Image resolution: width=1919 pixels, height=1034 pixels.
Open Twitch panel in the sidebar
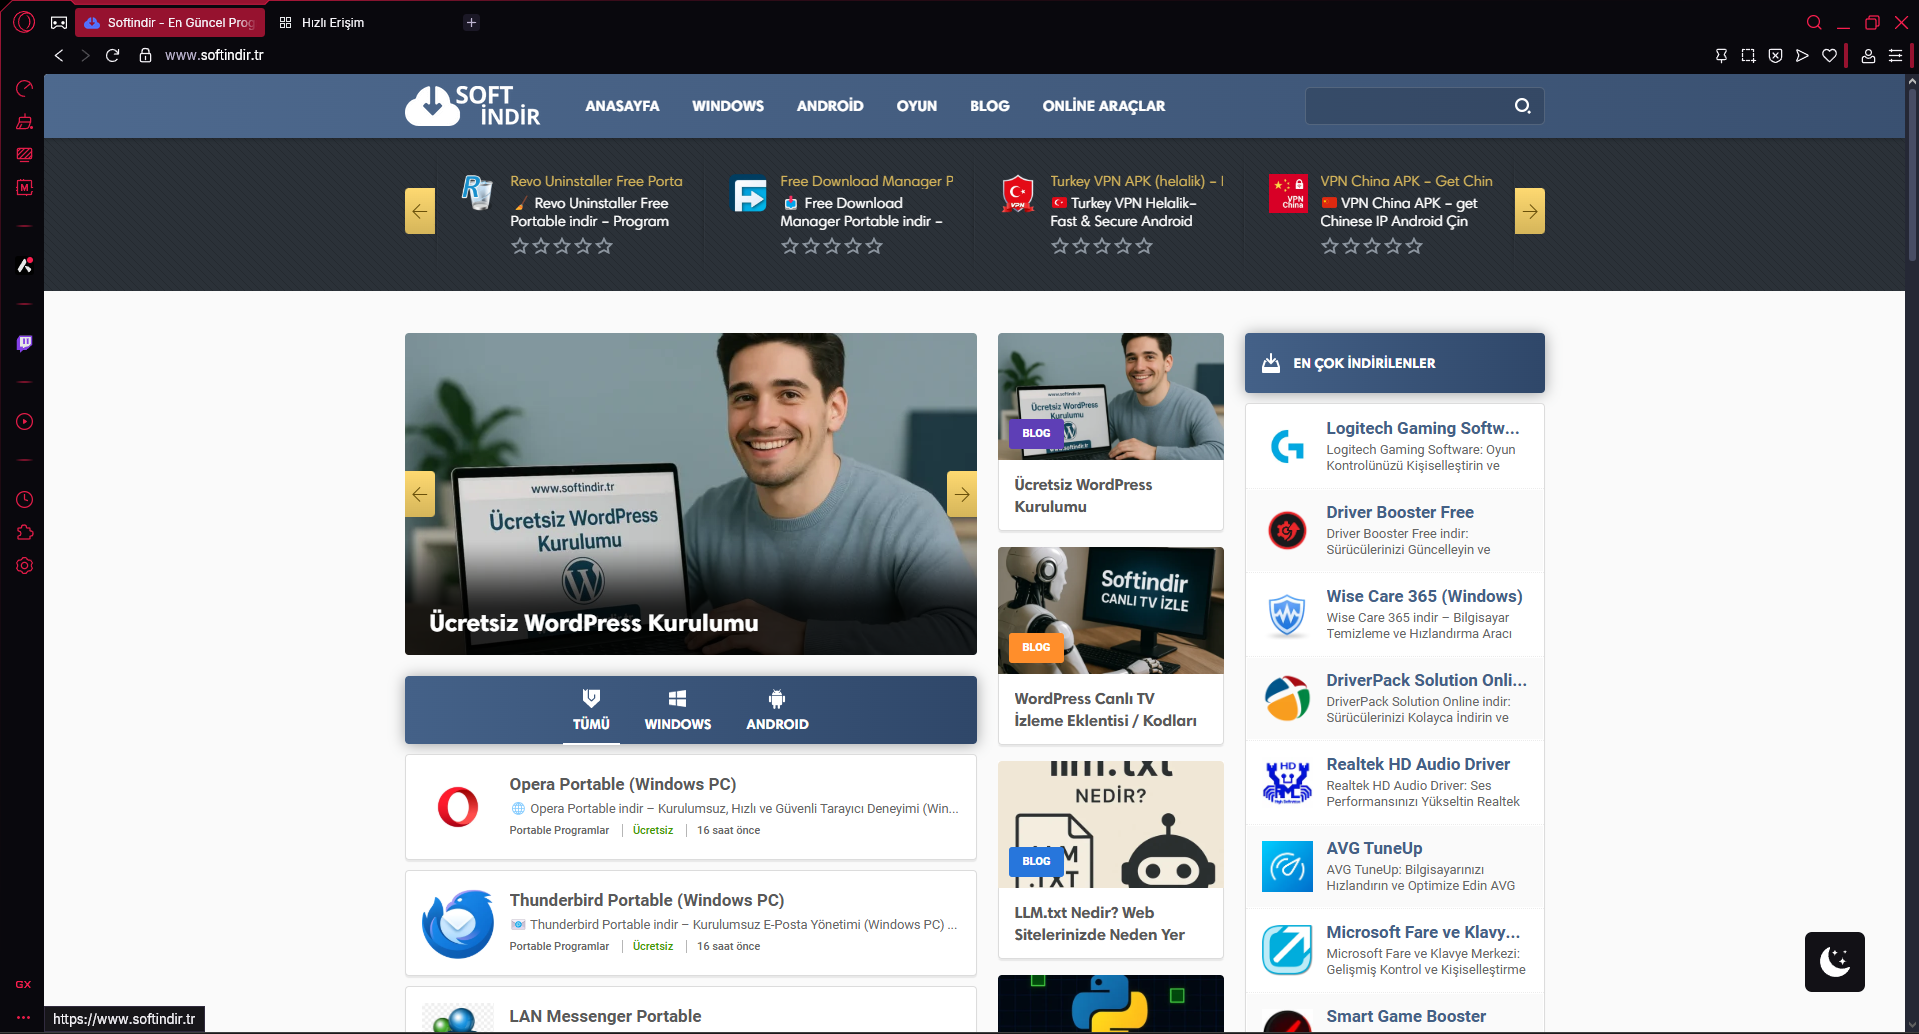point(24,343)
